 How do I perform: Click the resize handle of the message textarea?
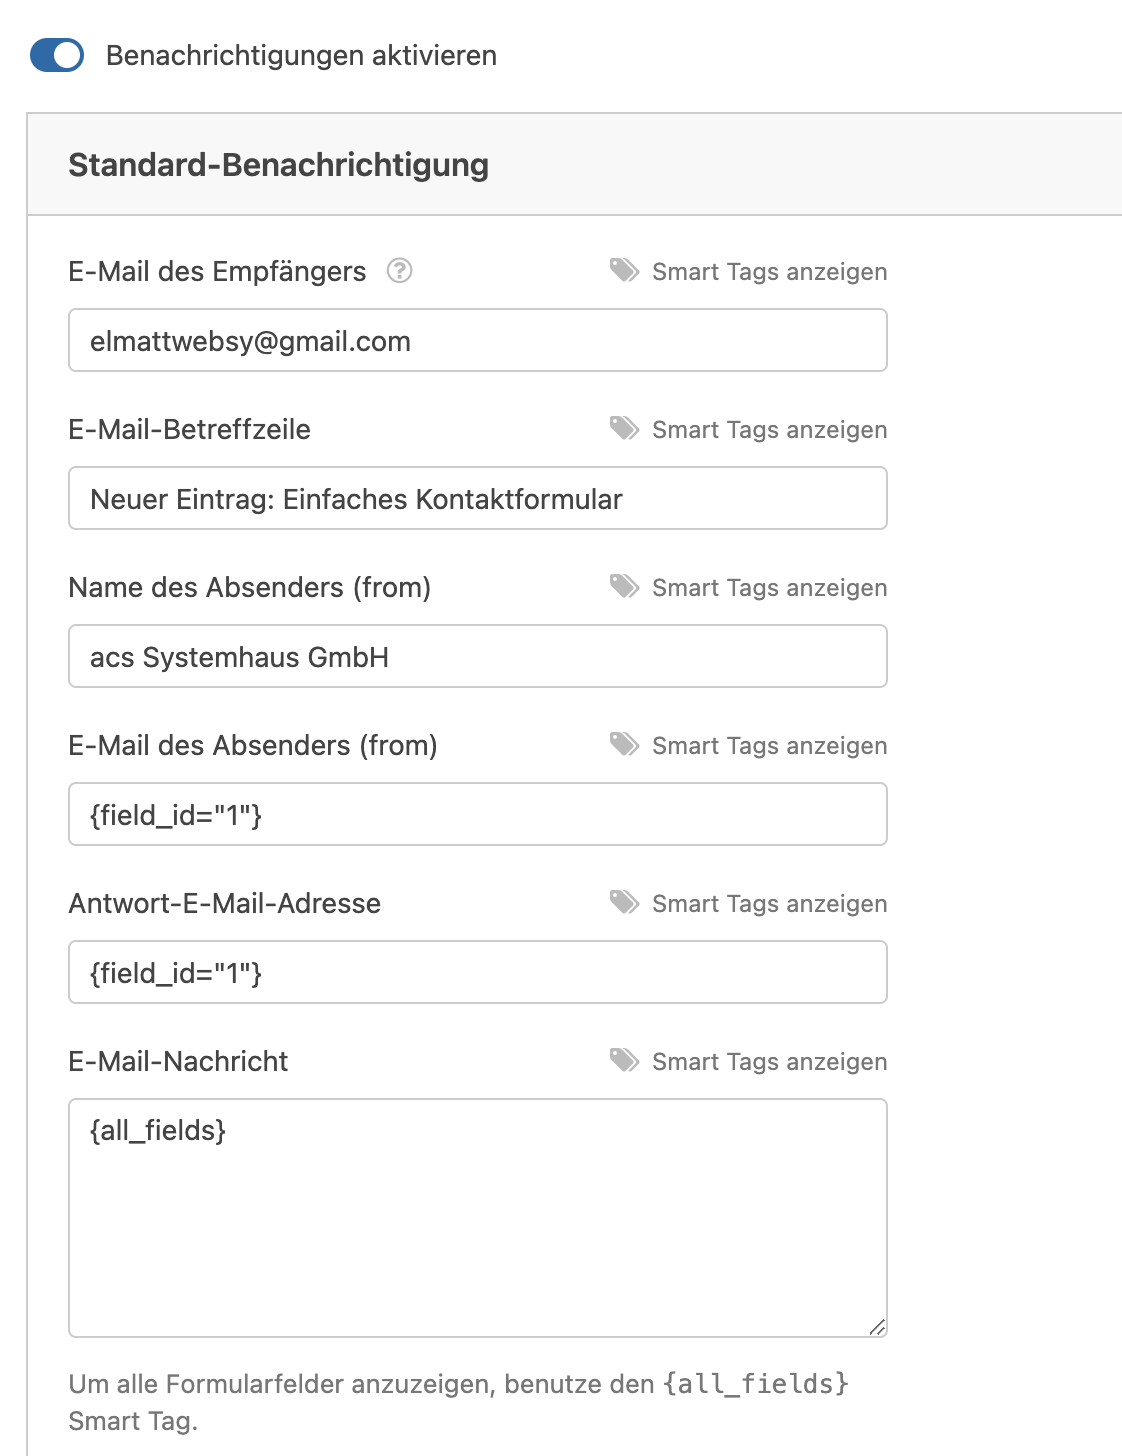tap(877, 1327)
